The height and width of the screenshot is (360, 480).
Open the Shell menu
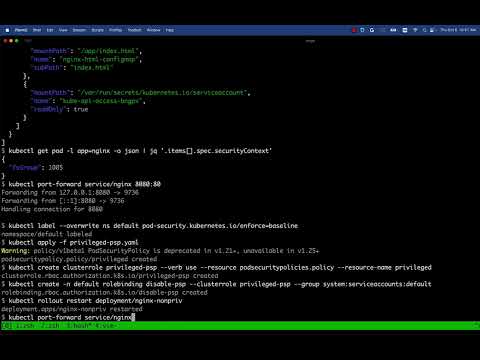[x=37, y=30]
